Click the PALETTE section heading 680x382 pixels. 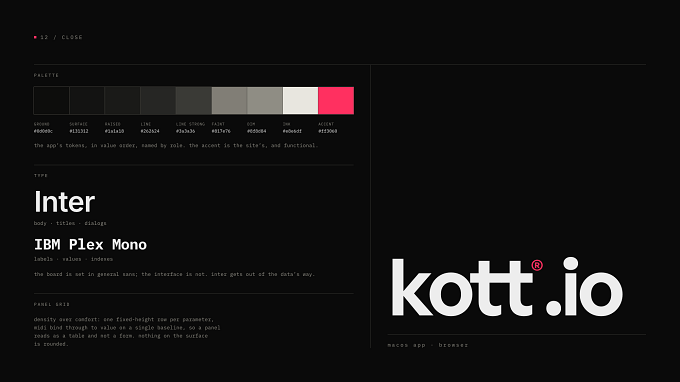[x=46, y=75]
